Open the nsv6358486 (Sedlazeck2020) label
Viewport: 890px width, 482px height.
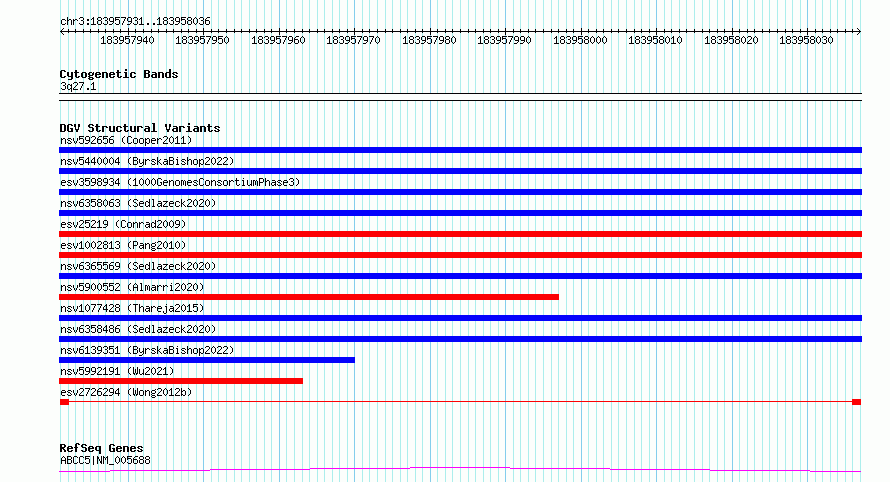(x=138, y=329)
